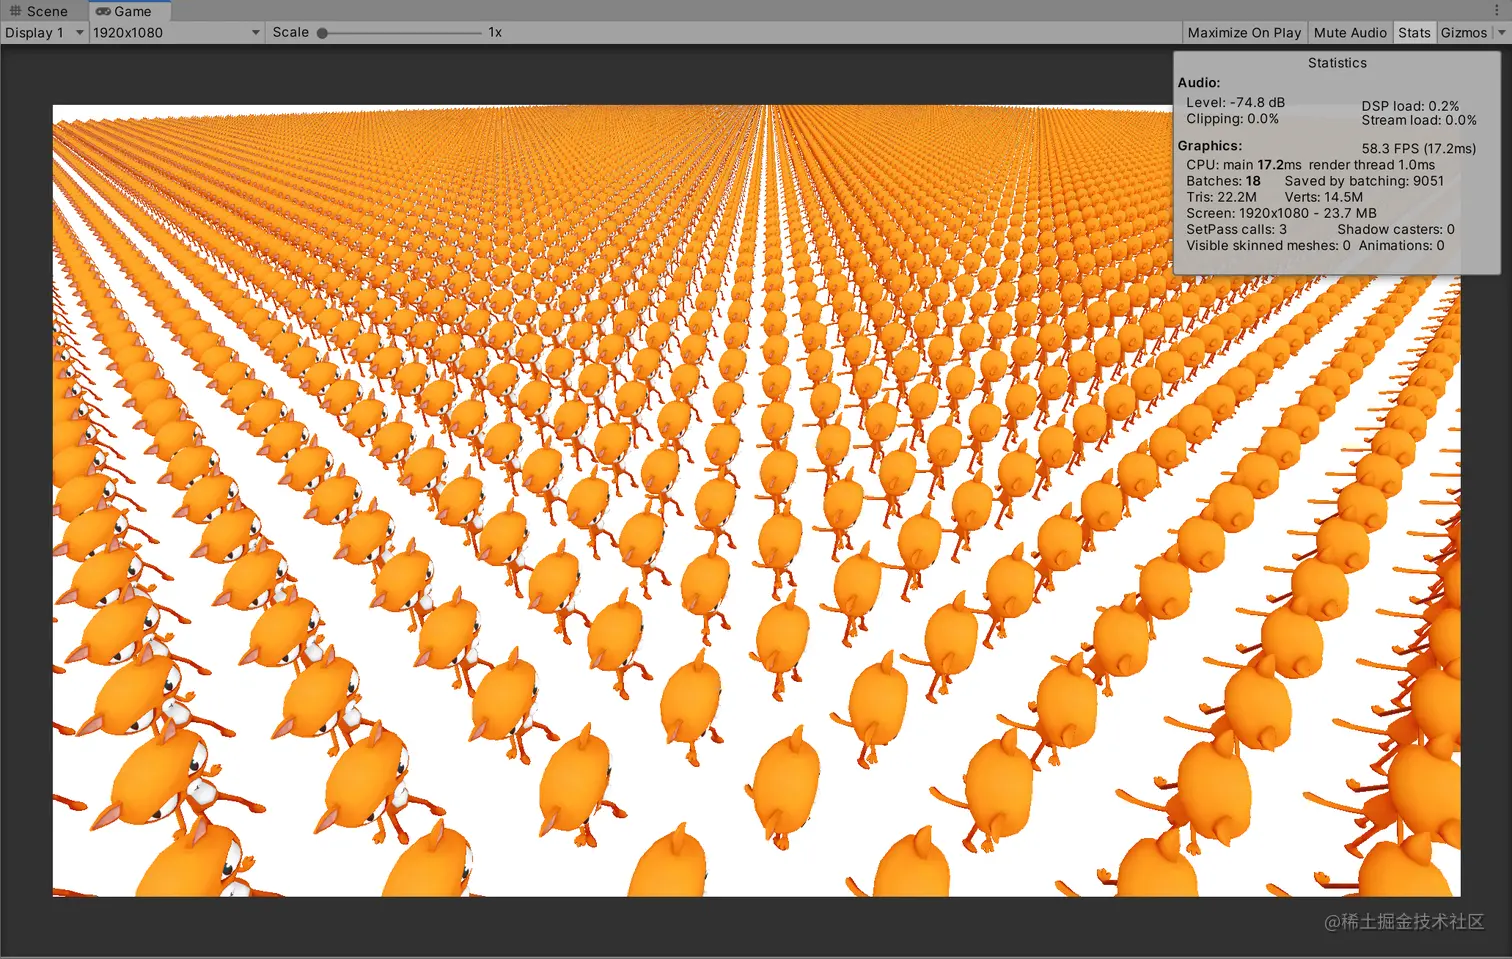
Task: Click the 'Verts: 14.5M' statistic
Action: pos(1323,197)
